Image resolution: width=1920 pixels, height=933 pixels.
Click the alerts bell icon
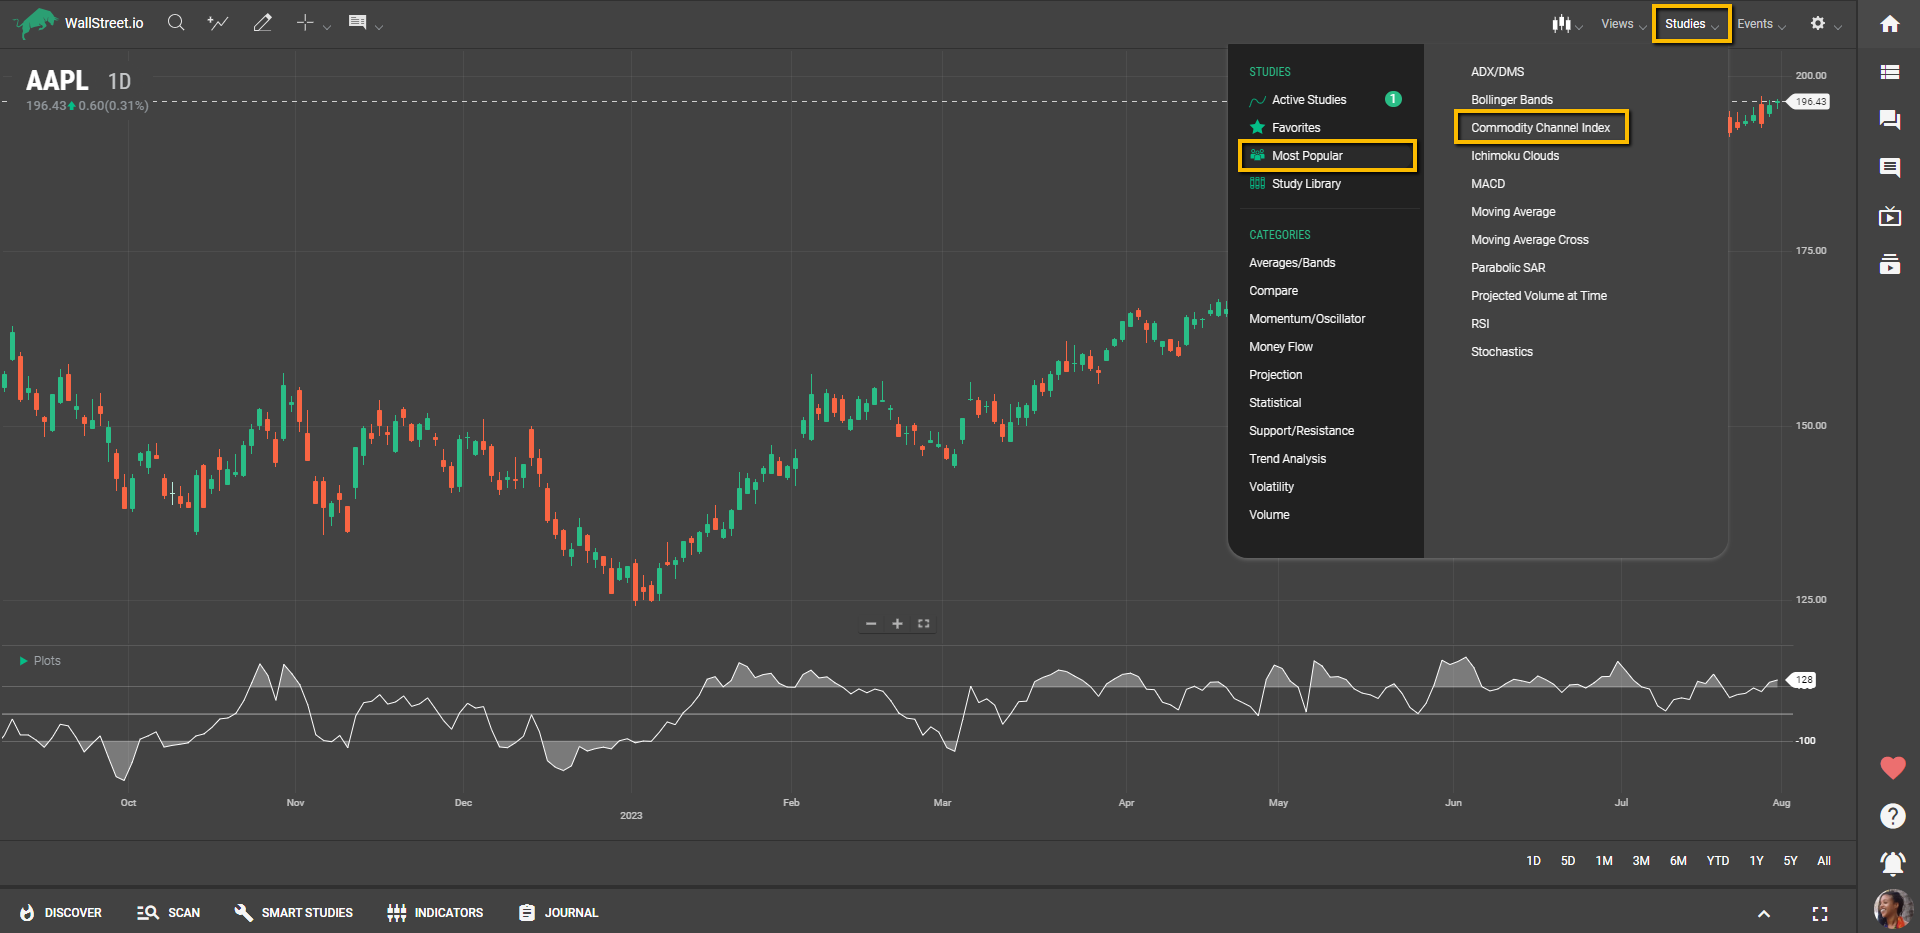1892,863
